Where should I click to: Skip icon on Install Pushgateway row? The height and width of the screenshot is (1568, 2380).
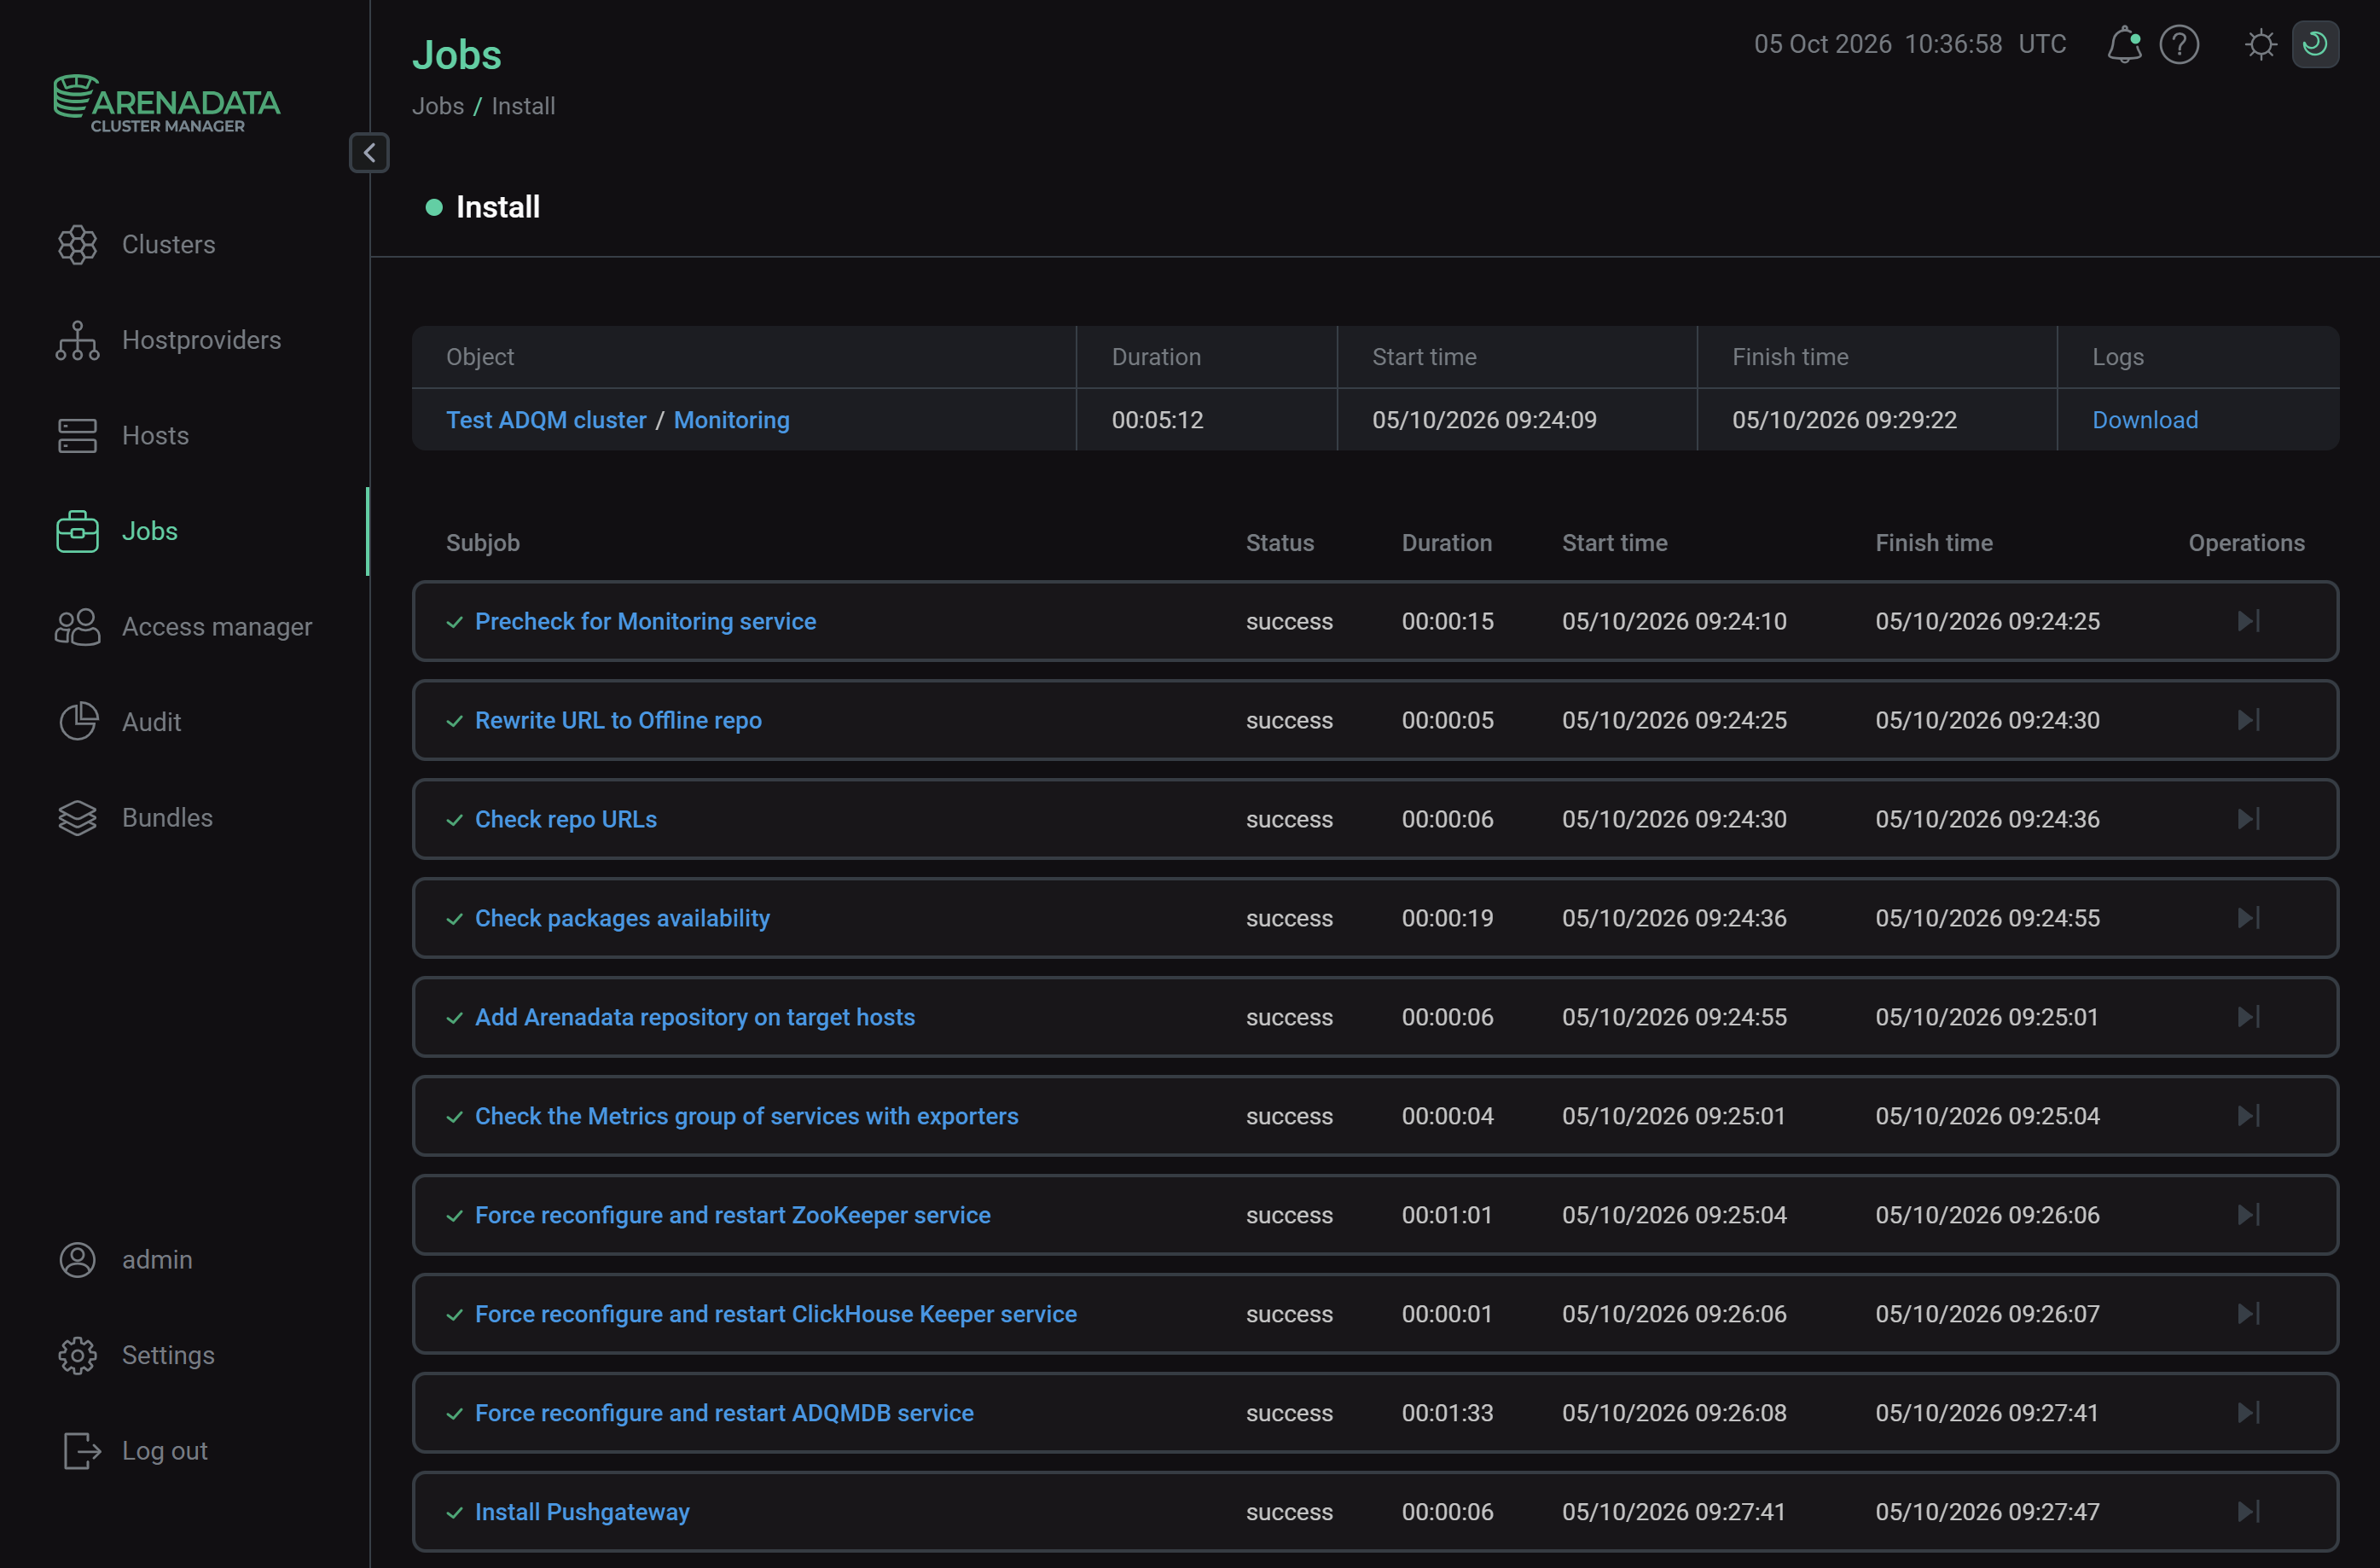pos(2248,1512)
